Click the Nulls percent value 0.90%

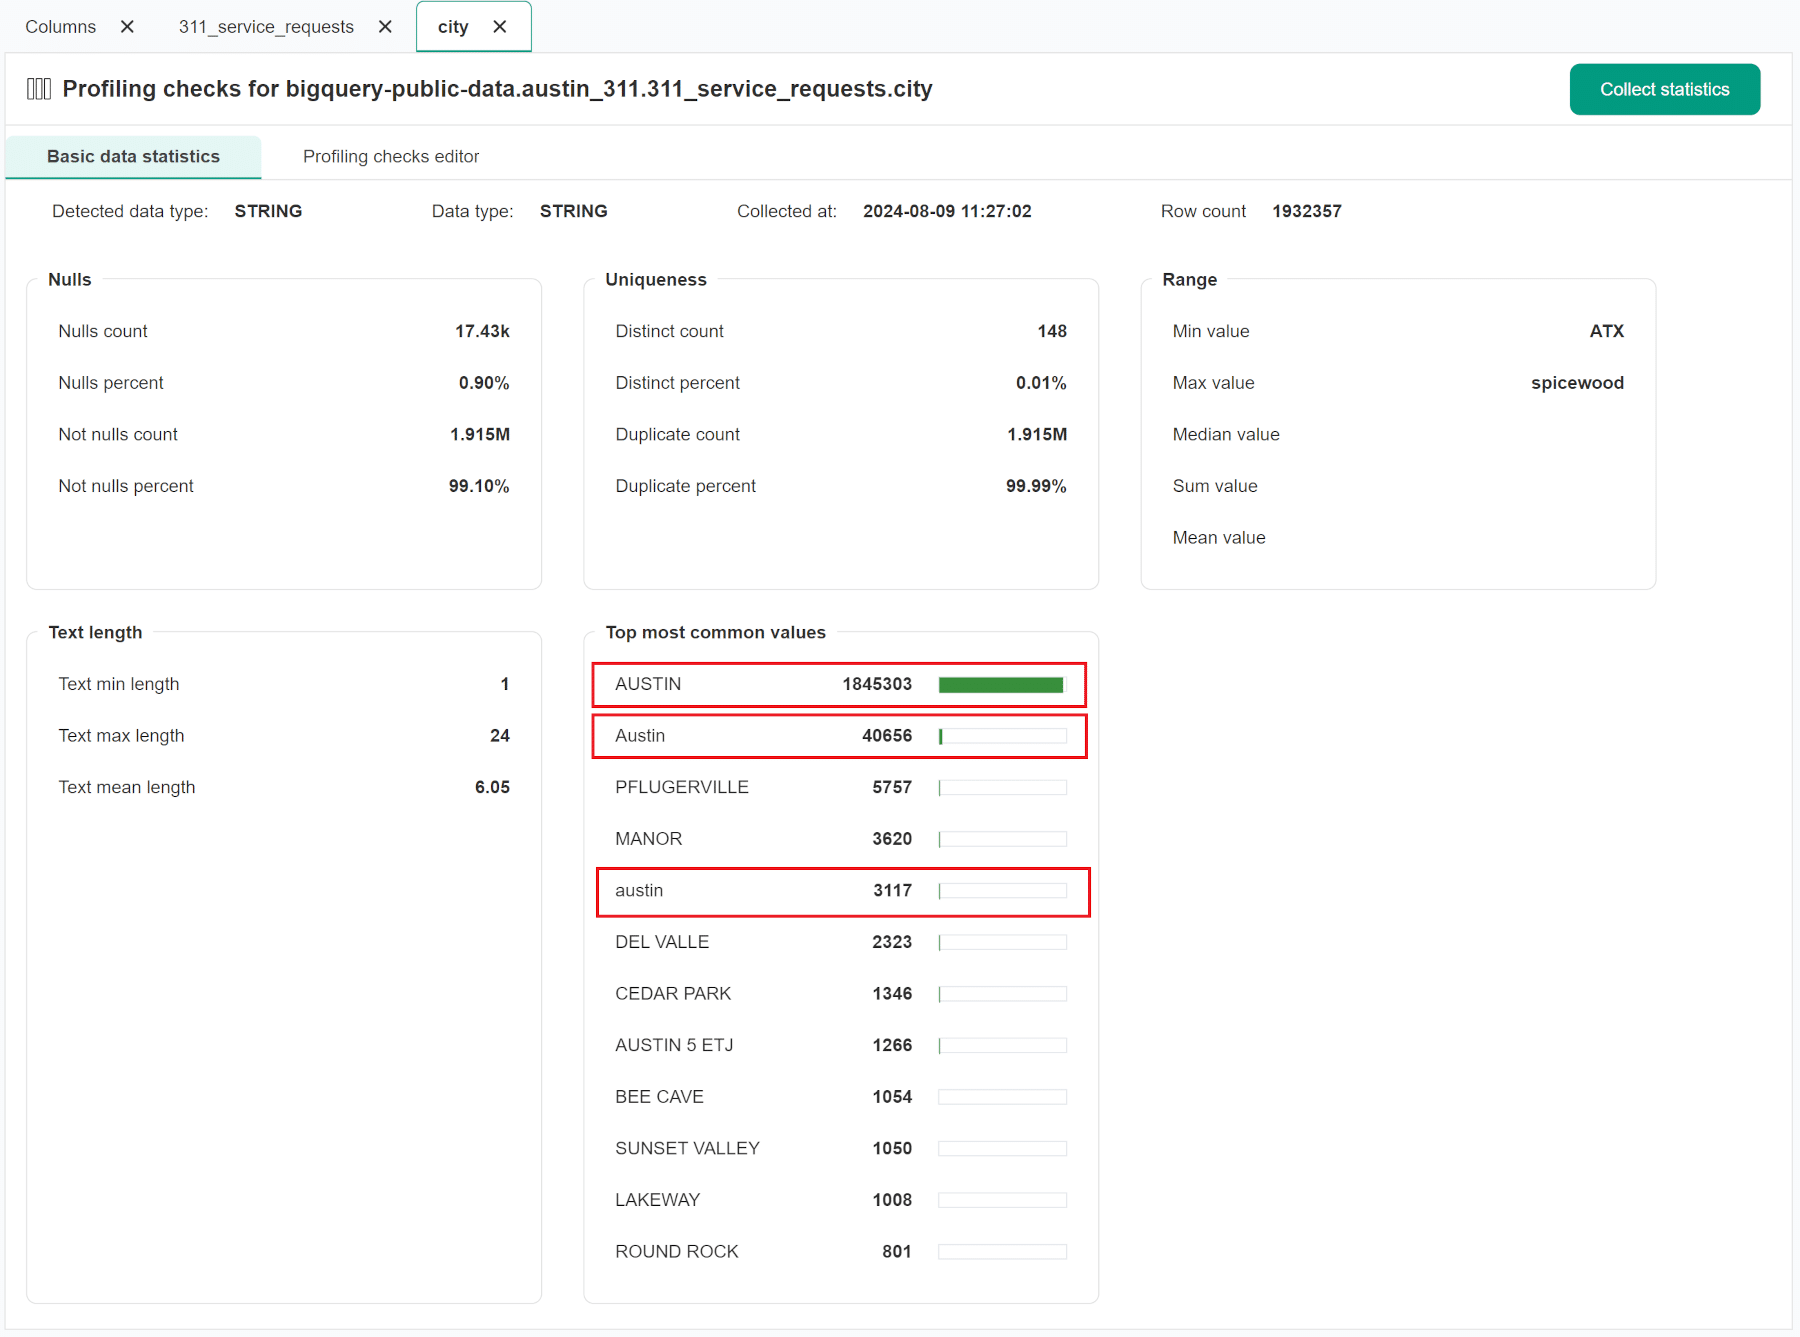click(x=484, y=383)
